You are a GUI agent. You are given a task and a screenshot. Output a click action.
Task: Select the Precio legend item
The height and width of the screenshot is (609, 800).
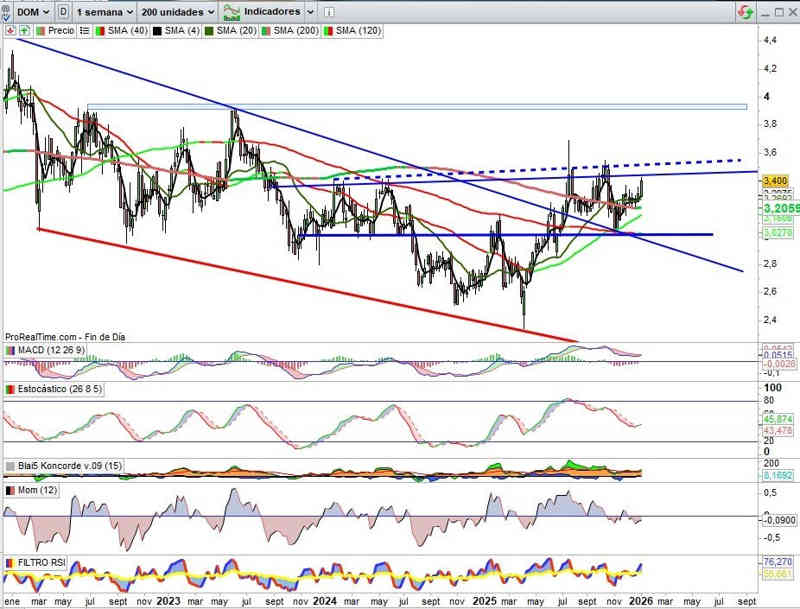point(61,31)
